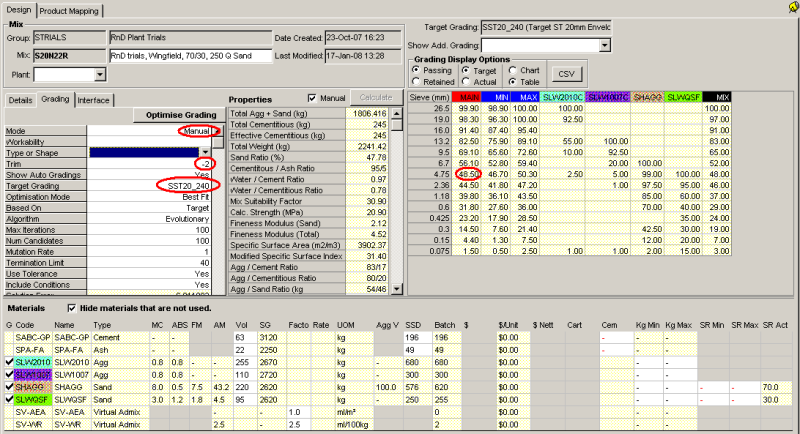
Task: Select the Table radio button
Action: 513,82
